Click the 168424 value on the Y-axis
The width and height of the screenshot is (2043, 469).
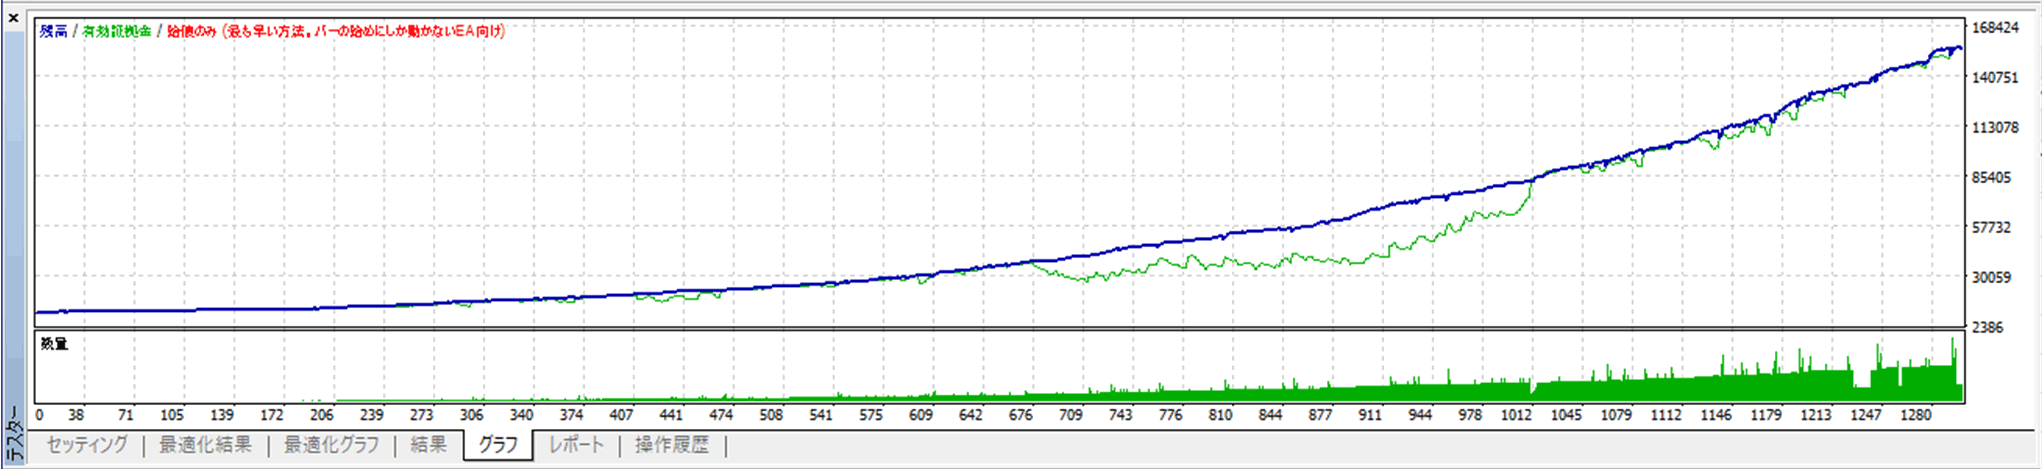tap(1995, 28)
